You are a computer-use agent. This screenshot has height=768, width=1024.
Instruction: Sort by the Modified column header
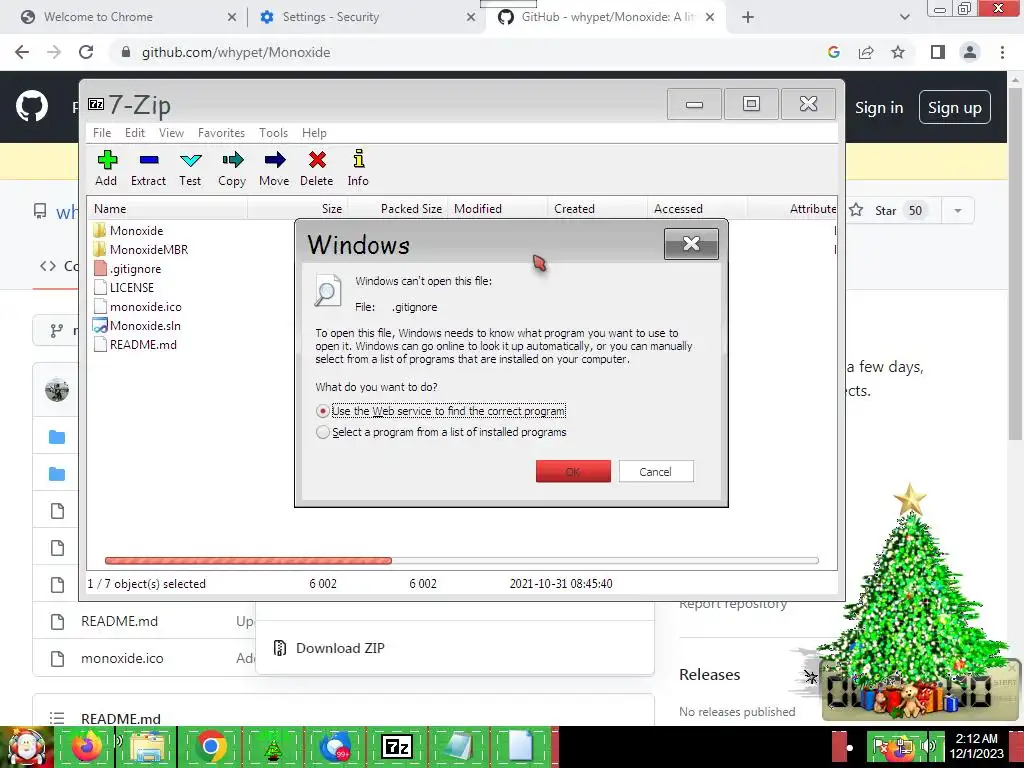(x=498, y=209)
